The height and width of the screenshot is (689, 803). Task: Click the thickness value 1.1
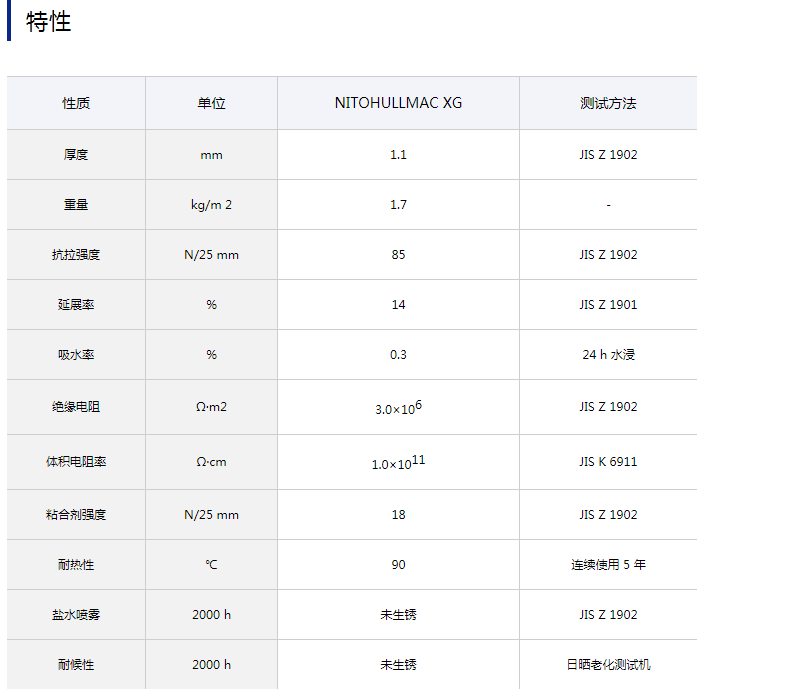pyautogui.click(x=398, y=155)
